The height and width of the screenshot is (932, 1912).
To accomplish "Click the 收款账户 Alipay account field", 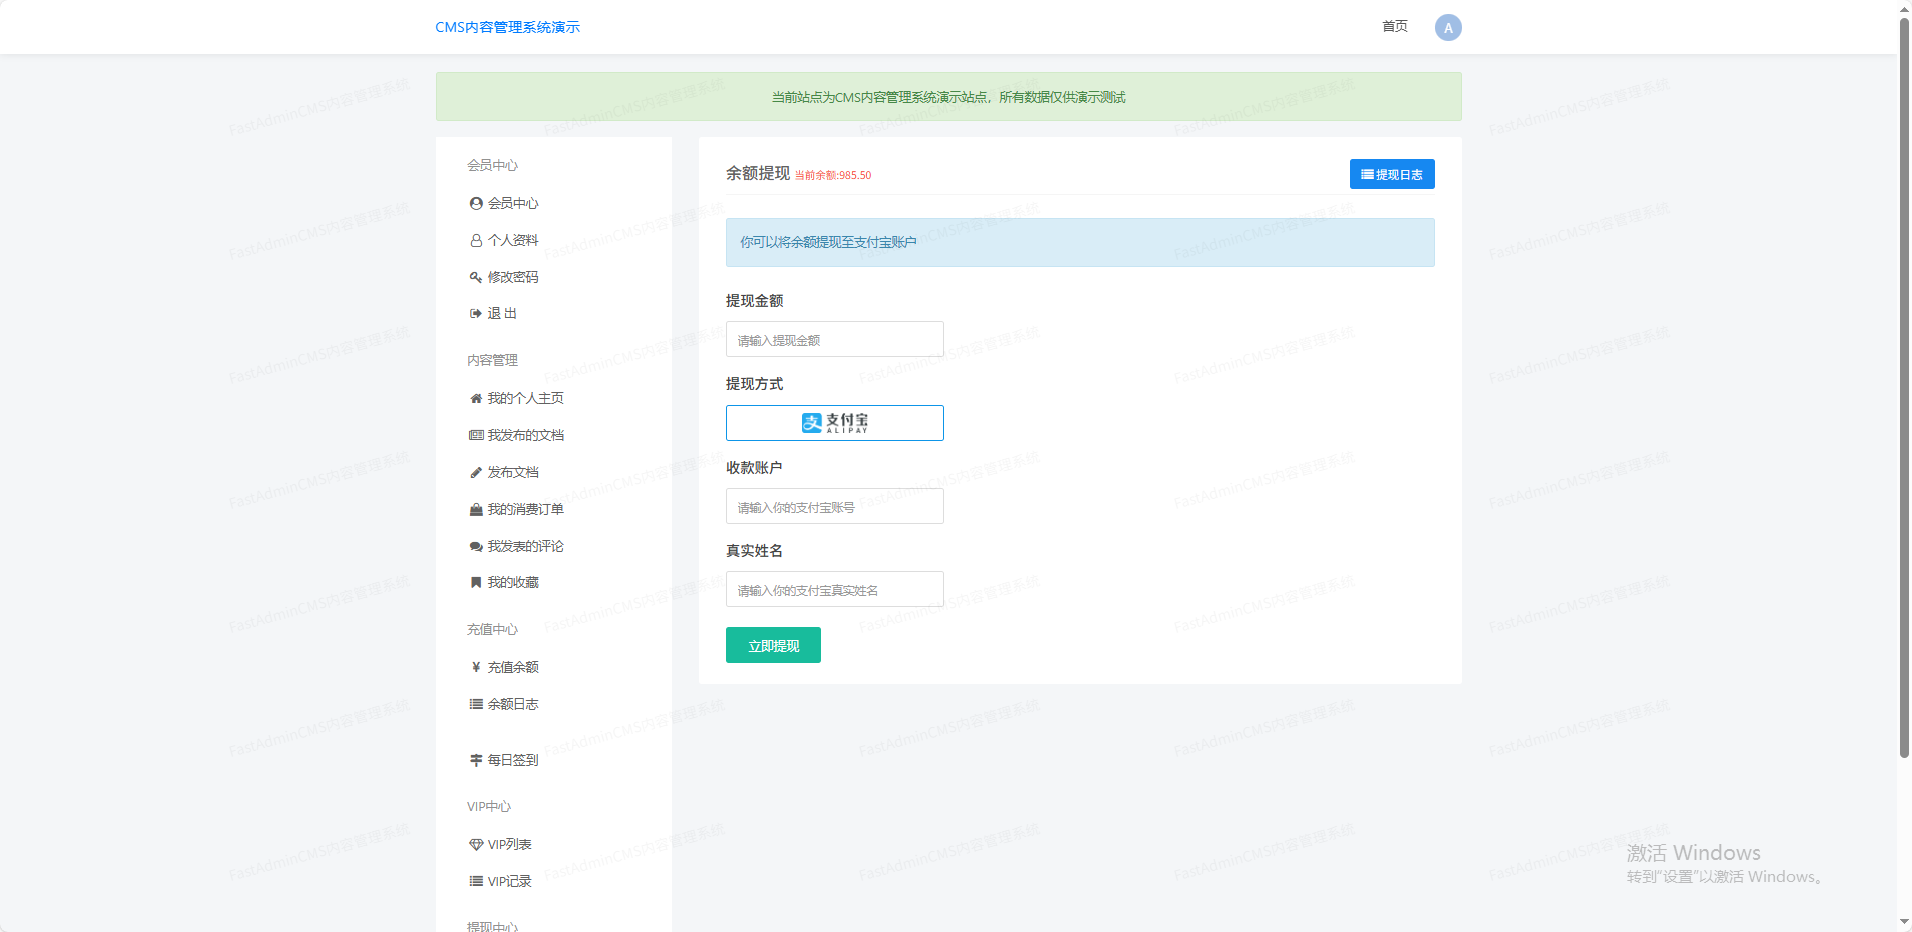I will 834,507.
